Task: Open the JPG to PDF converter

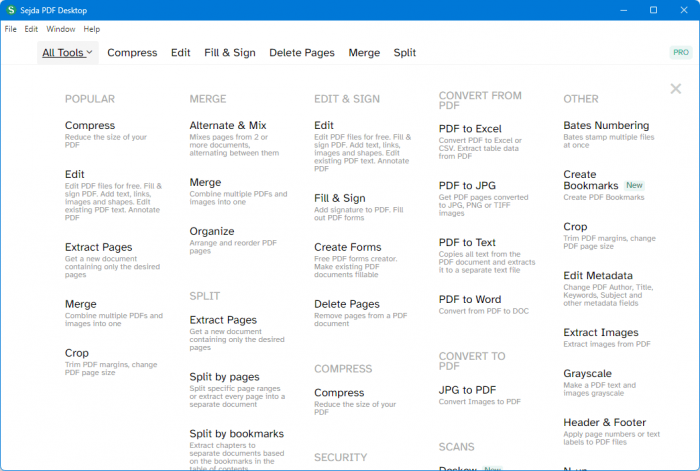Action: click(x=467, y=390)
